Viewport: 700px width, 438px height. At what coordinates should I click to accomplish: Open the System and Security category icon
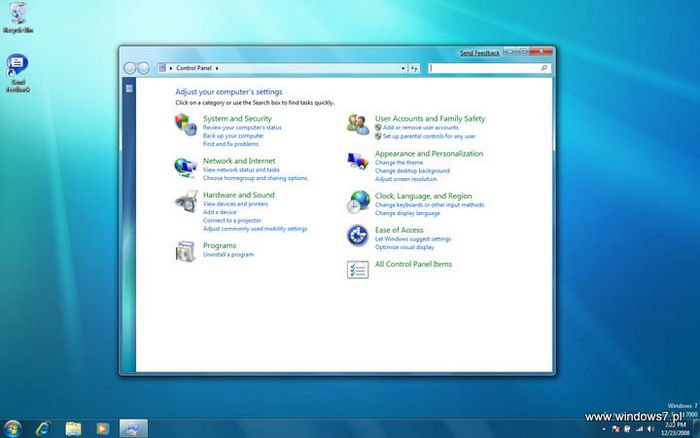(186, 125)
